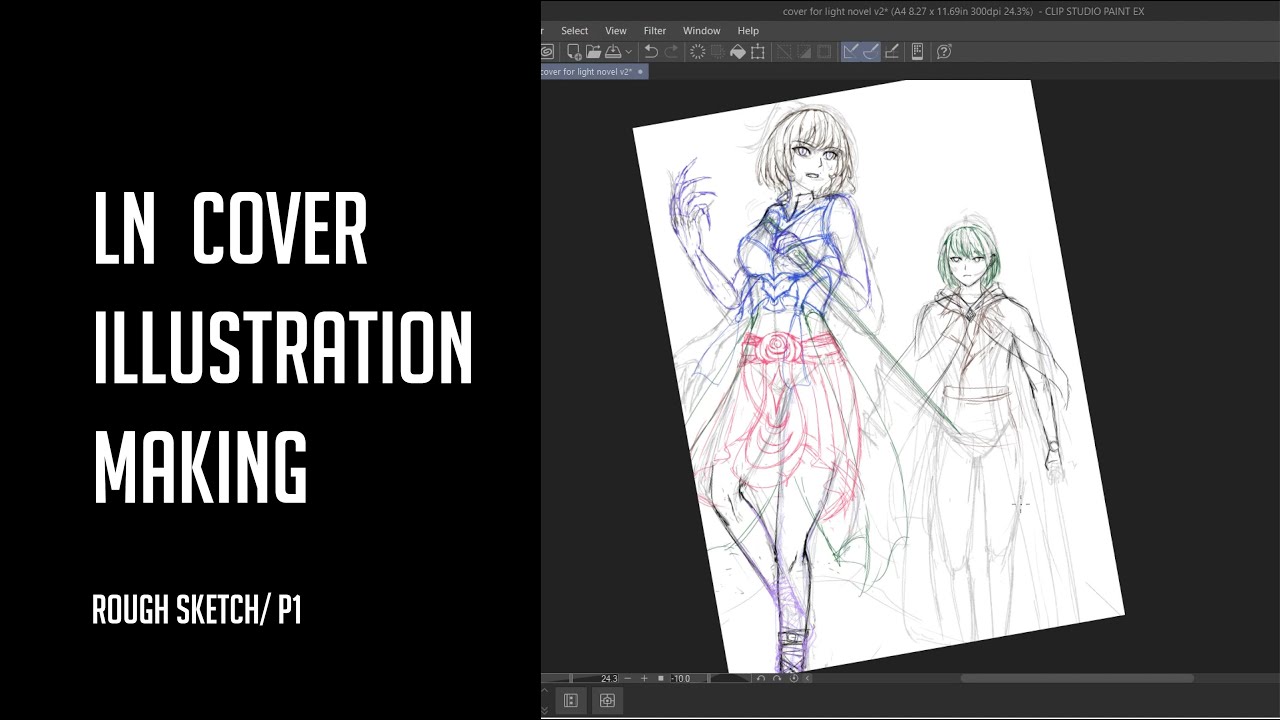Click the Clear (dotted circle) toolbar icon

click(x=697, y=52)
